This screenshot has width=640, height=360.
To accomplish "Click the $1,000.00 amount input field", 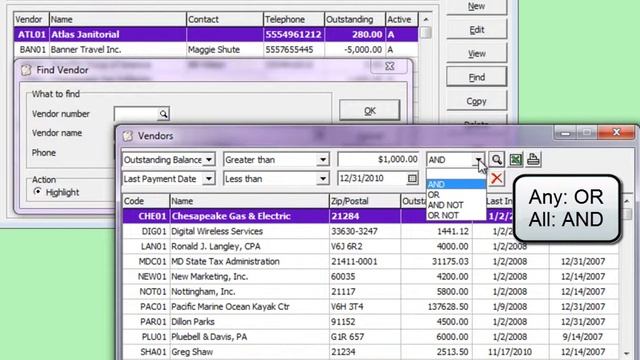I will point(378,160).
